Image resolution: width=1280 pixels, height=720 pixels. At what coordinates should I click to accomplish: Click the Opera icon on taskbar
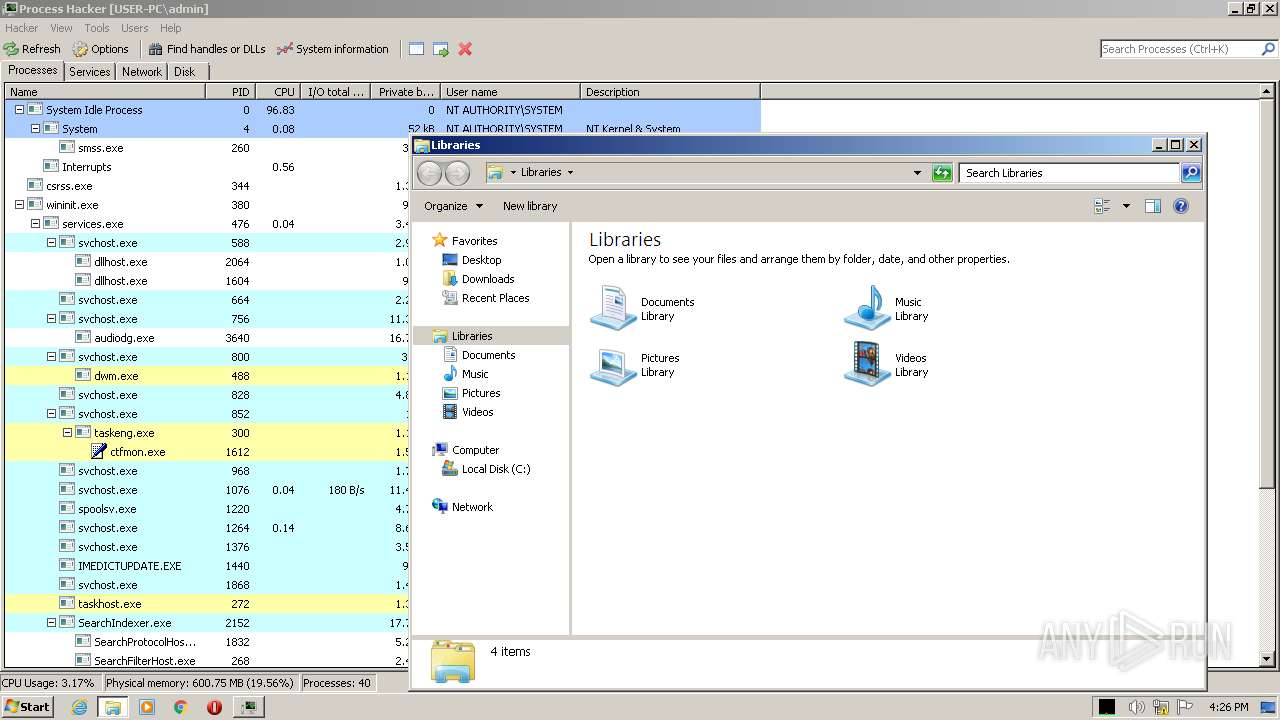click(214, 707)
